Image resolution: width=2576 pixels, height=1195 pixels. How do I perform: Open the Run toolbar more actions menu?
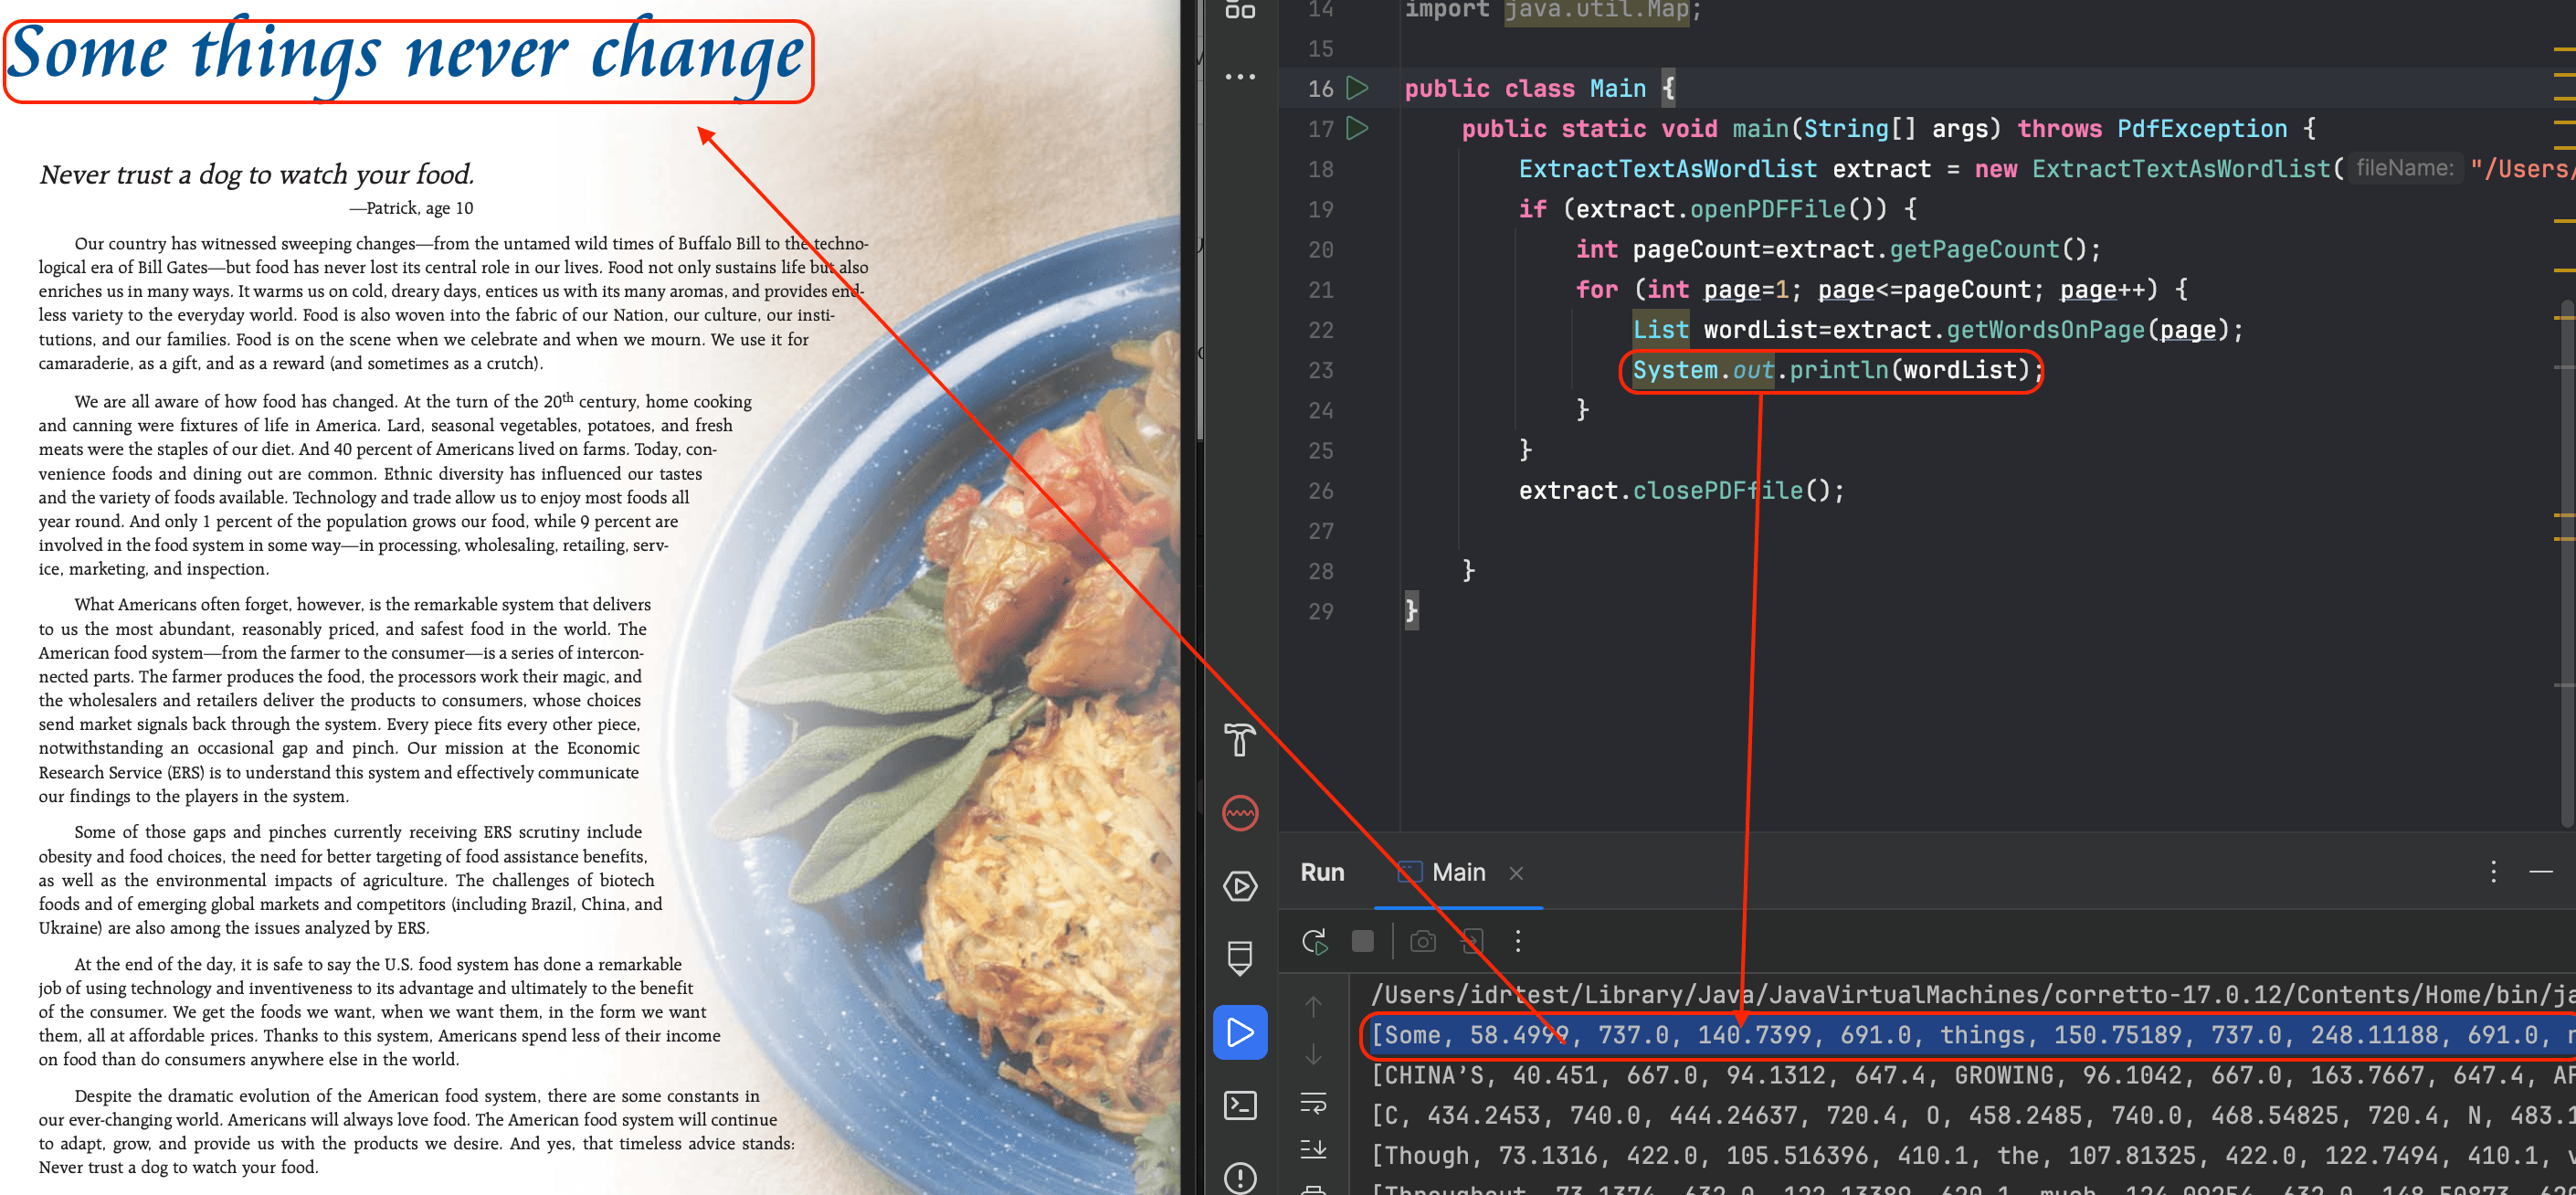click(x=1518, y=941)
